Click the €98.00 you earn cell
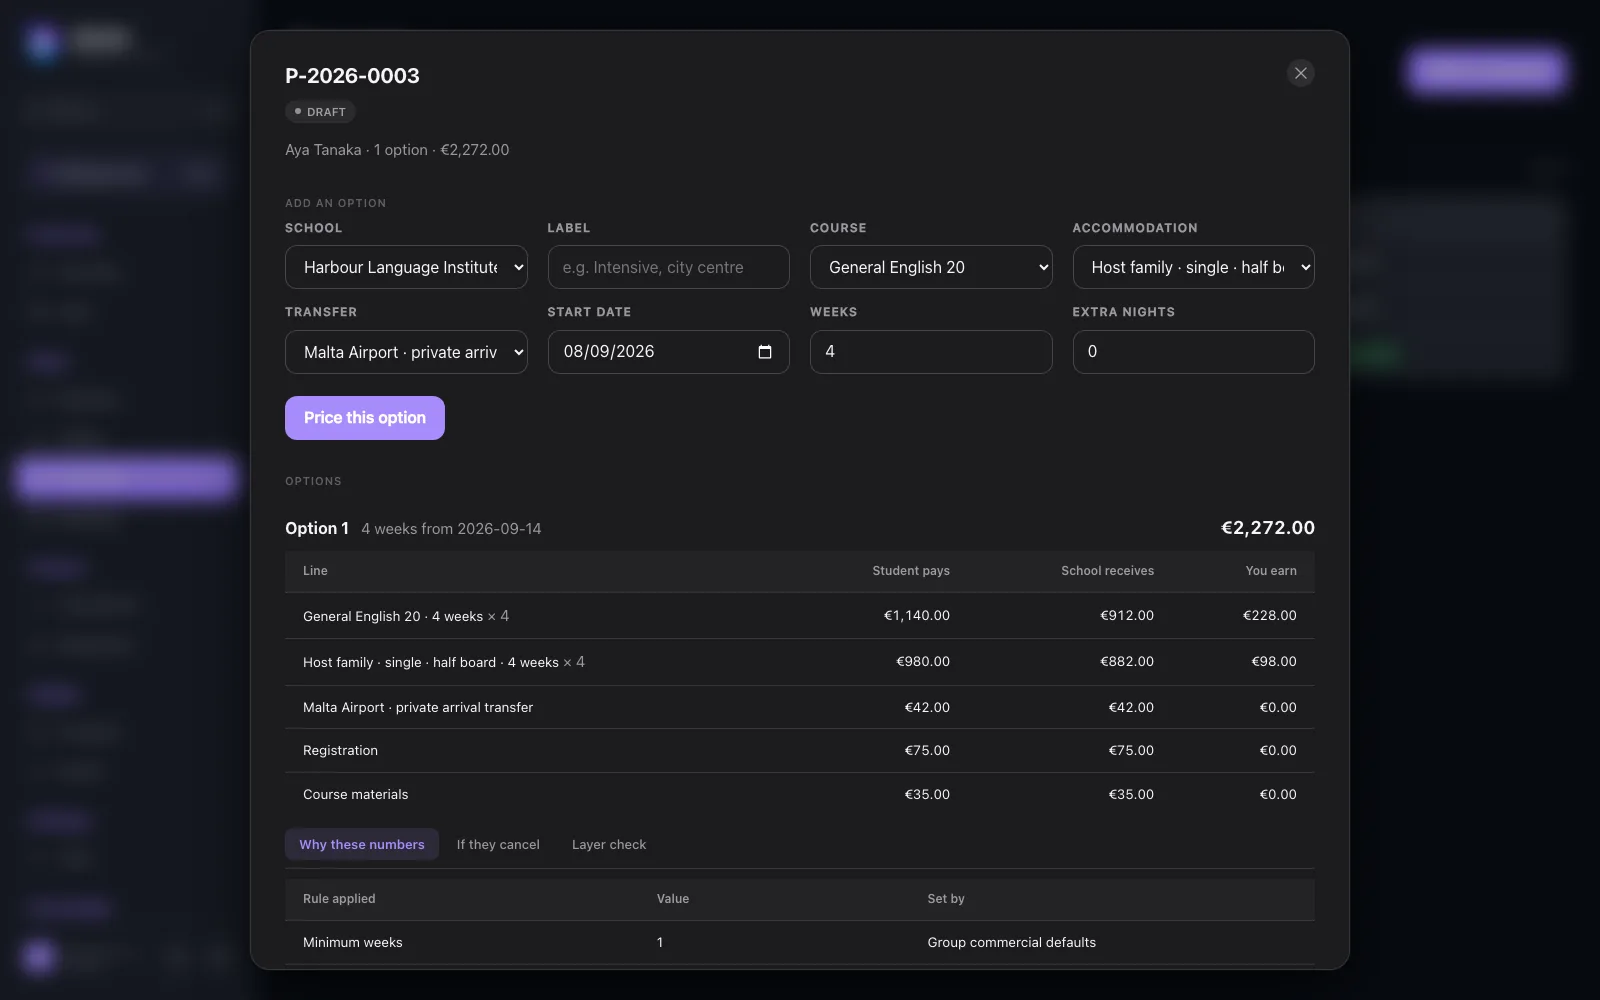This screenshot has width=1600, height=1000. (x=1274, y=661)
